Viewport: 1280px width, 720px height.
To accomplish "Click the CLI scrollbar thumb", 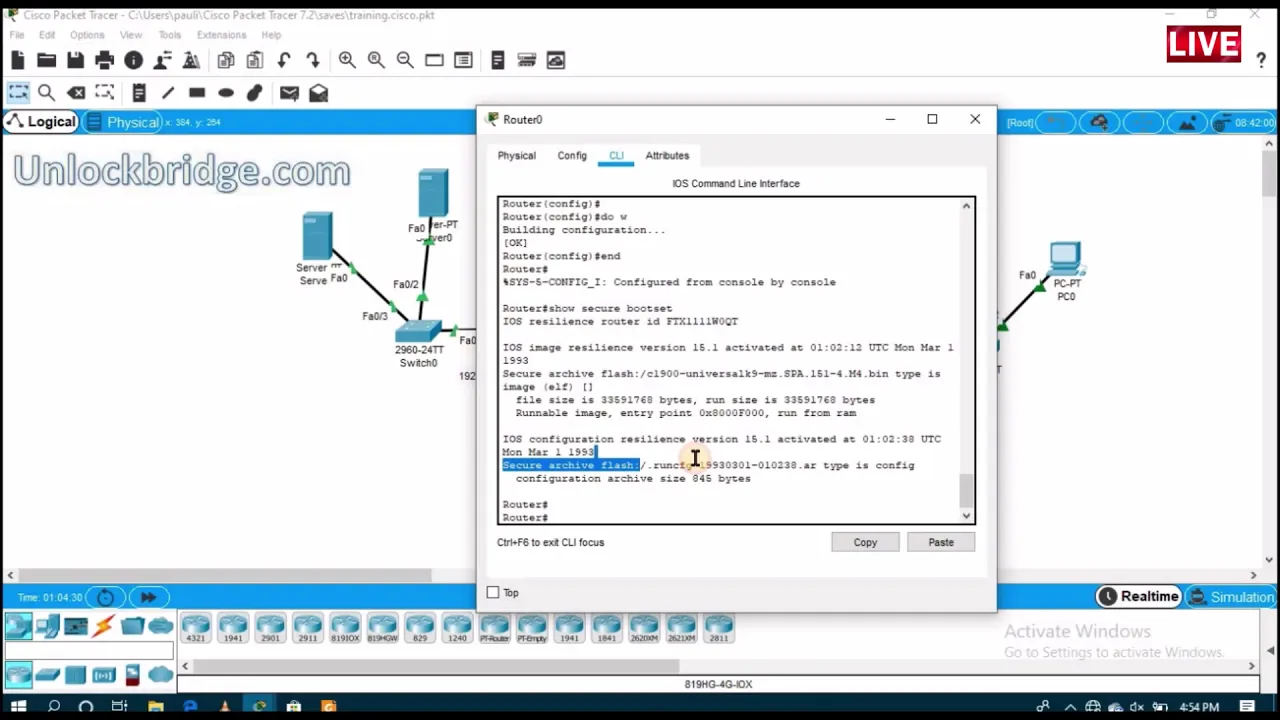I will coord(966,490).
